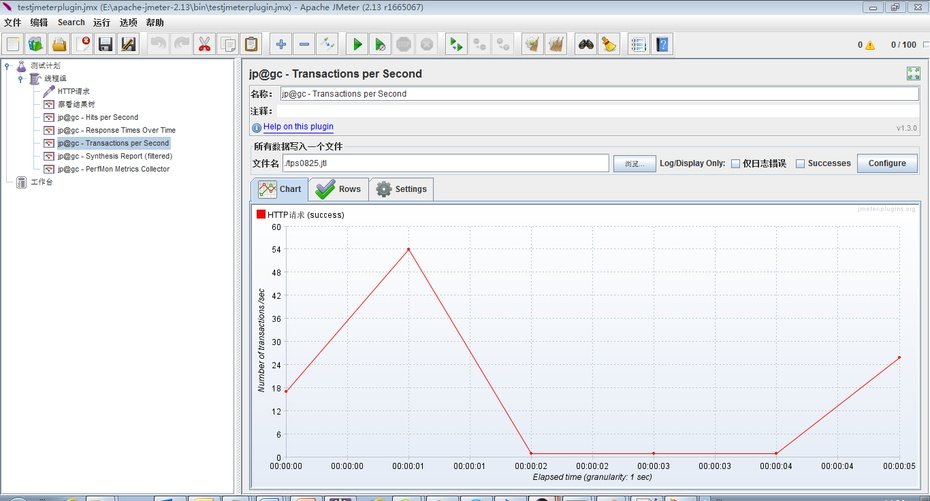The image size is (930, 501).
Task: Click the blue question mark Help icon
Action: click(x=662, y=44)
